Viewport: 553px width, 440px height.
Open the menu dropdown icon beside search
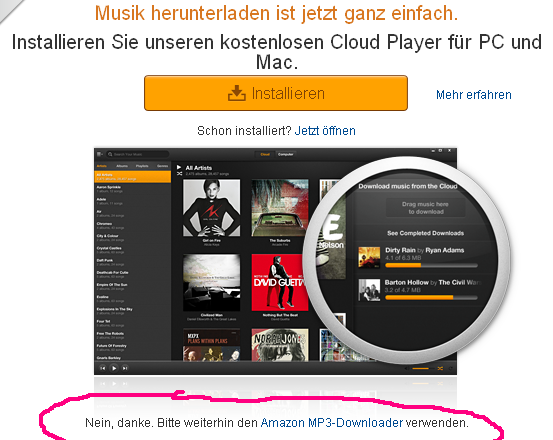pyautogui.click(x=100, y=154)
